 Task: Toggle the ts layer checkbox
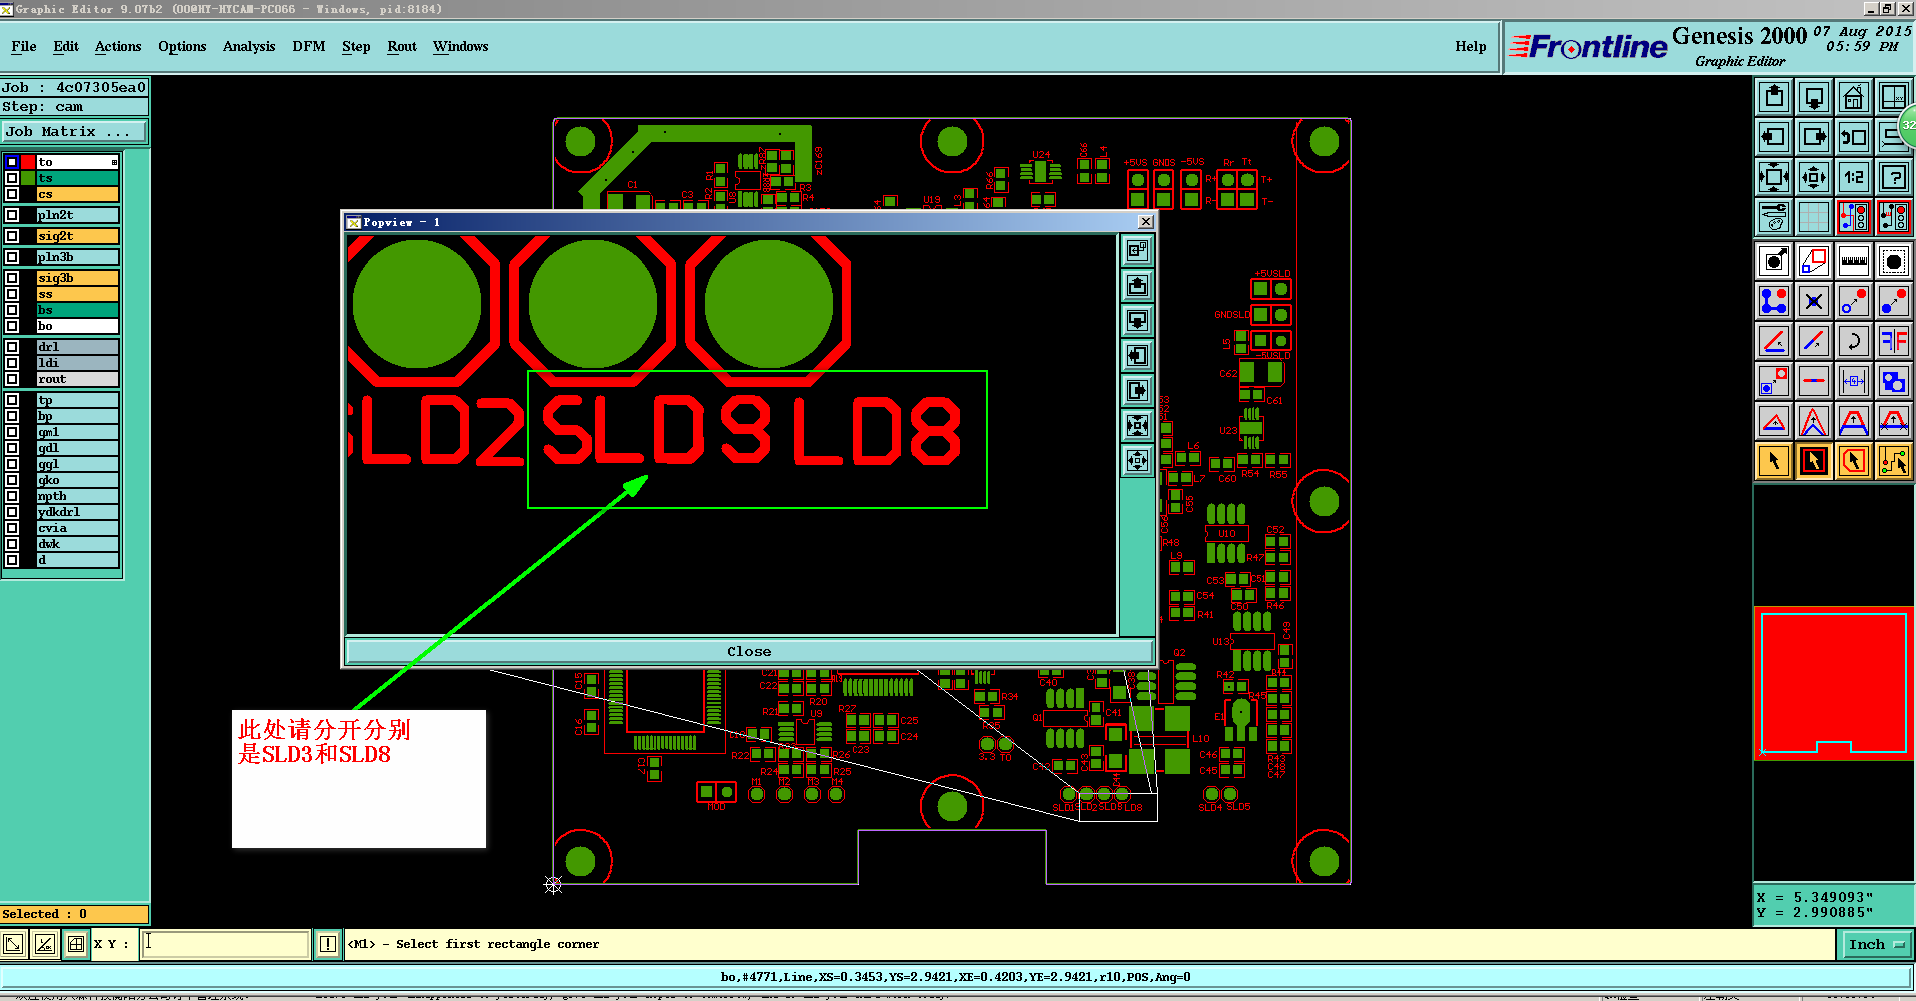pos(12,178)
